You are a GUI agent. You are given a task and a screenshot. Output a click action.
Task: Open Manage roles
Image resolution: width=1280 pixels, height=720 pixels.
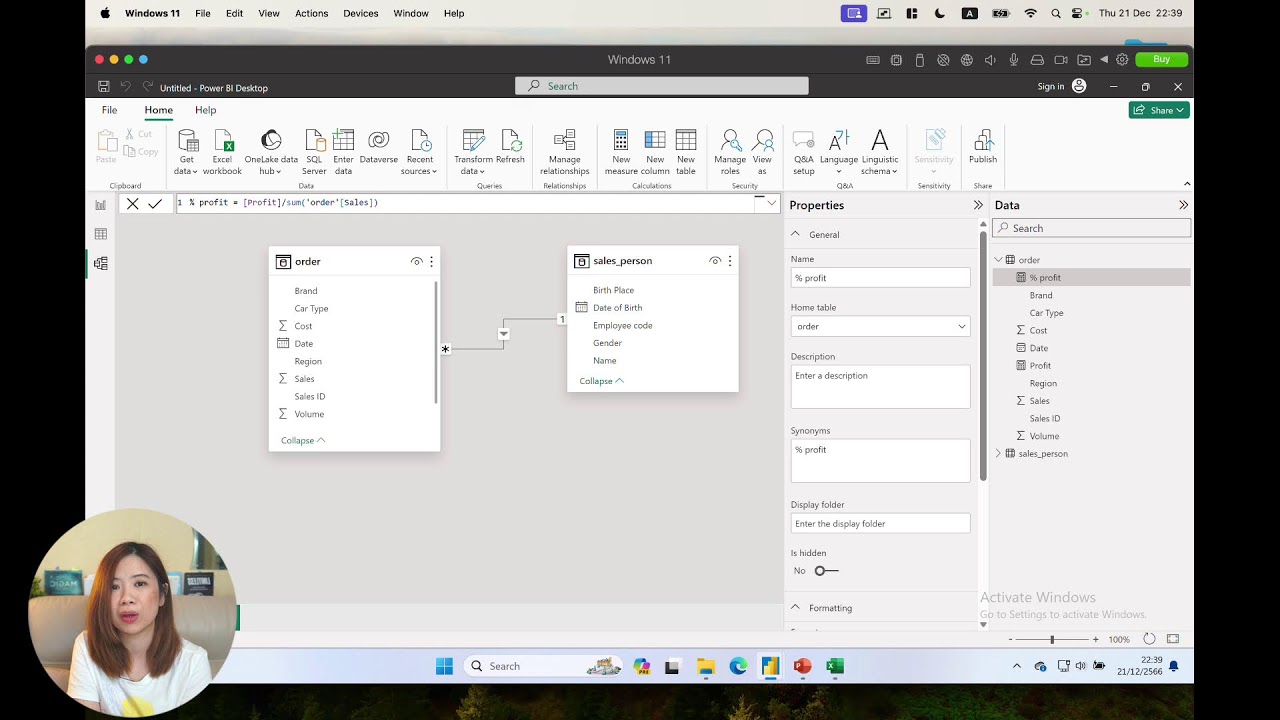click(730, 152)
